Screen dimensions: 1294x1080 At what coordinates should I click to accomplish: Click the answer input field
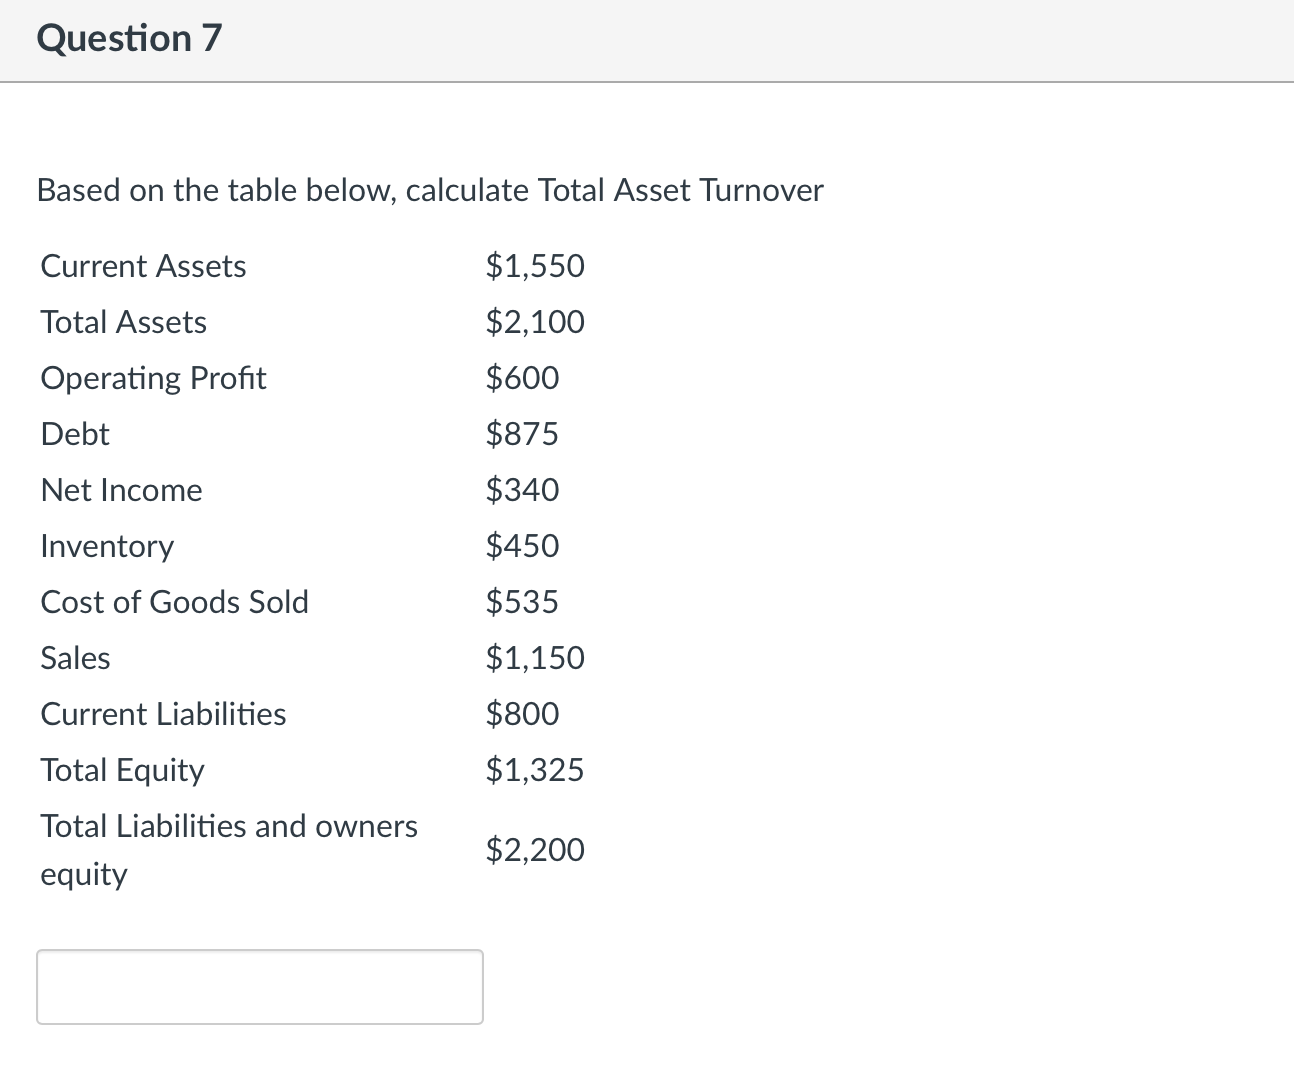pyautogui.click(x=259, y=987)
